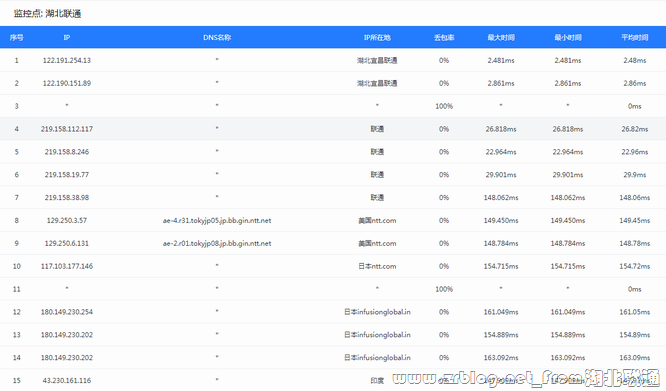Click the 最小时间 column header
The height and width of the screenshot is (391, 666).
tap(567, 37)
